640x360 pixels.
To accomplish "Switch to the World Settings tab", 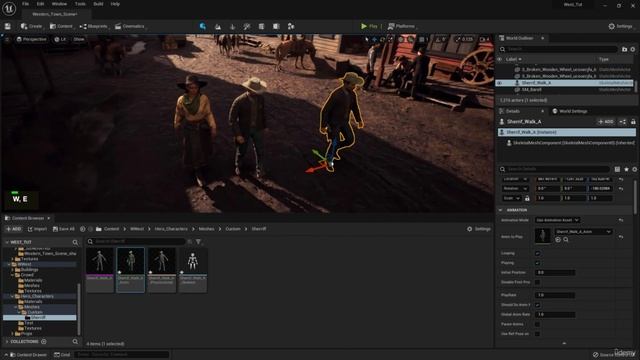I will 570,111.
